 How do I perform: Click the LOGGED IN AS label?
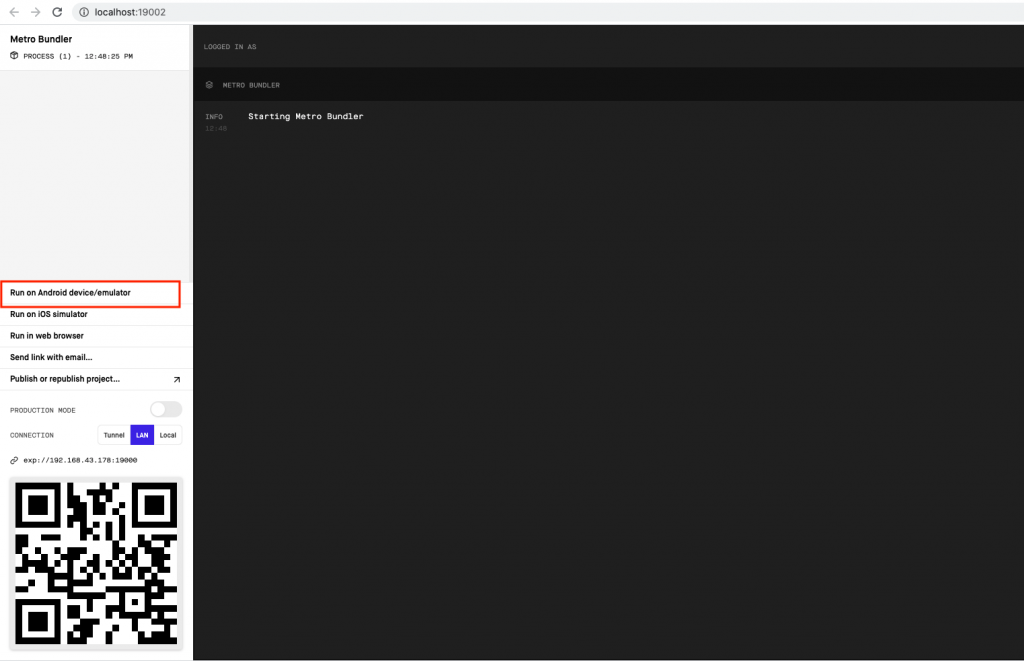point(230,47)
